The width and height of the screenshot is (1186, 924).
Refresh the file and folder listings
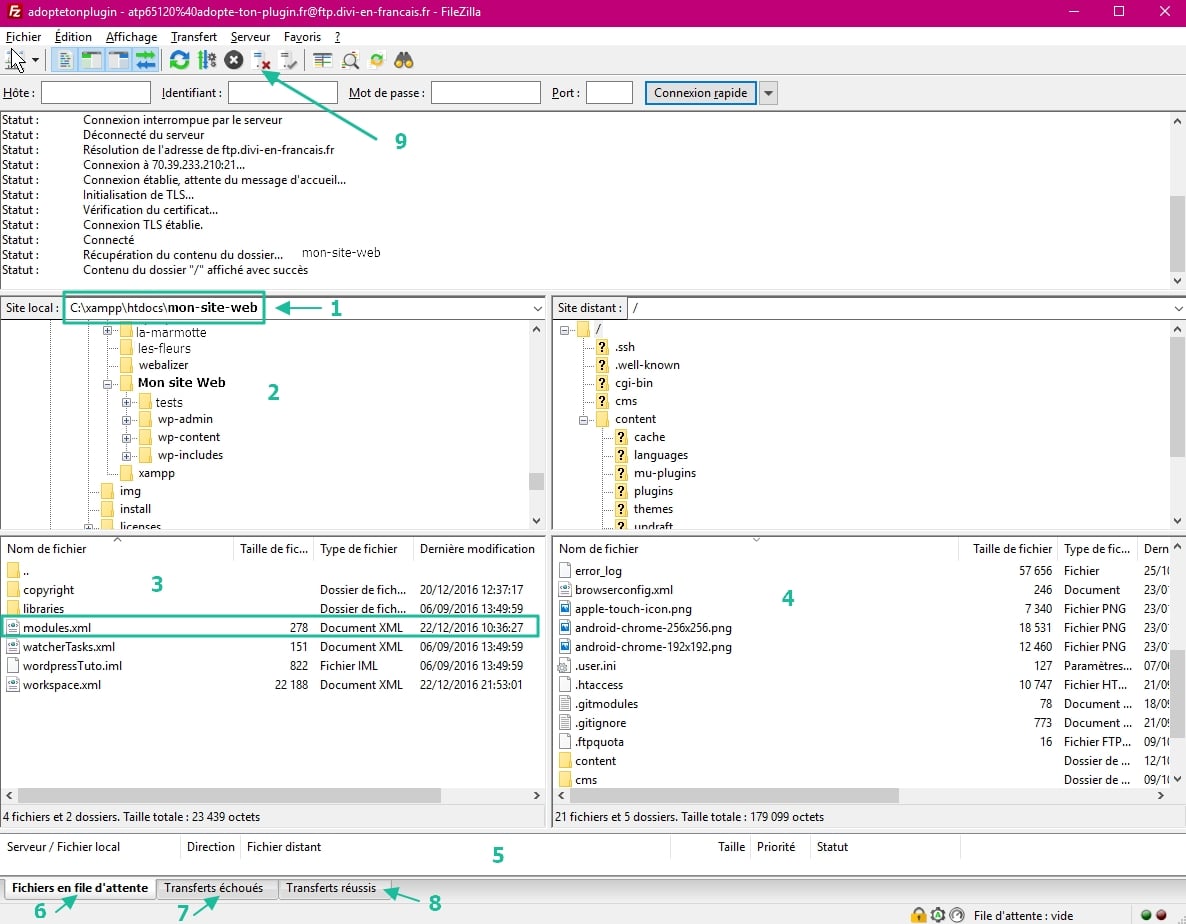[x=180, y=60]
